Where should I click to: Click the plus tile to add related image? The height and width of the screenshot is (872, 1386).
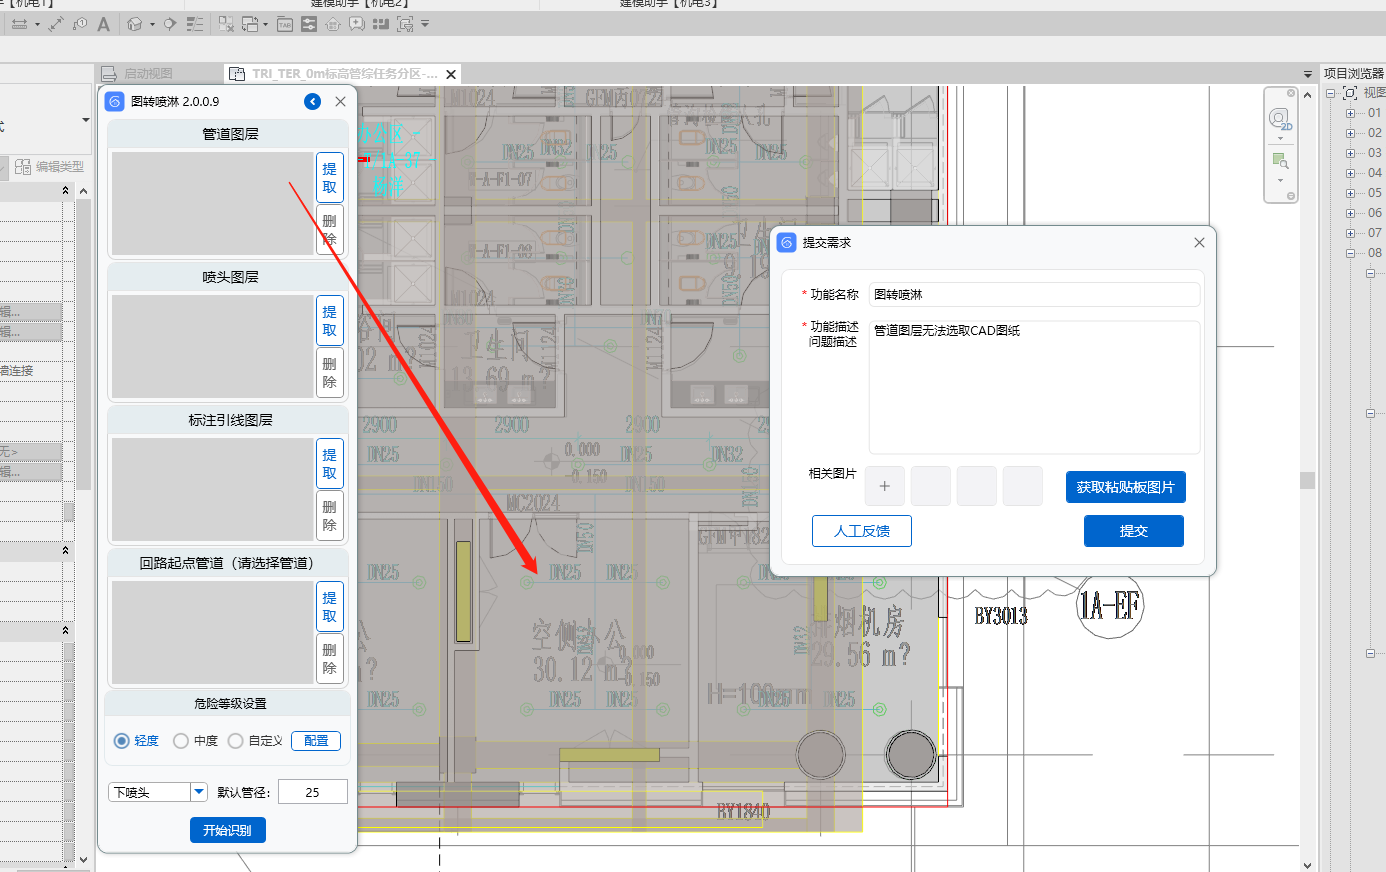[x=884, y=486]
